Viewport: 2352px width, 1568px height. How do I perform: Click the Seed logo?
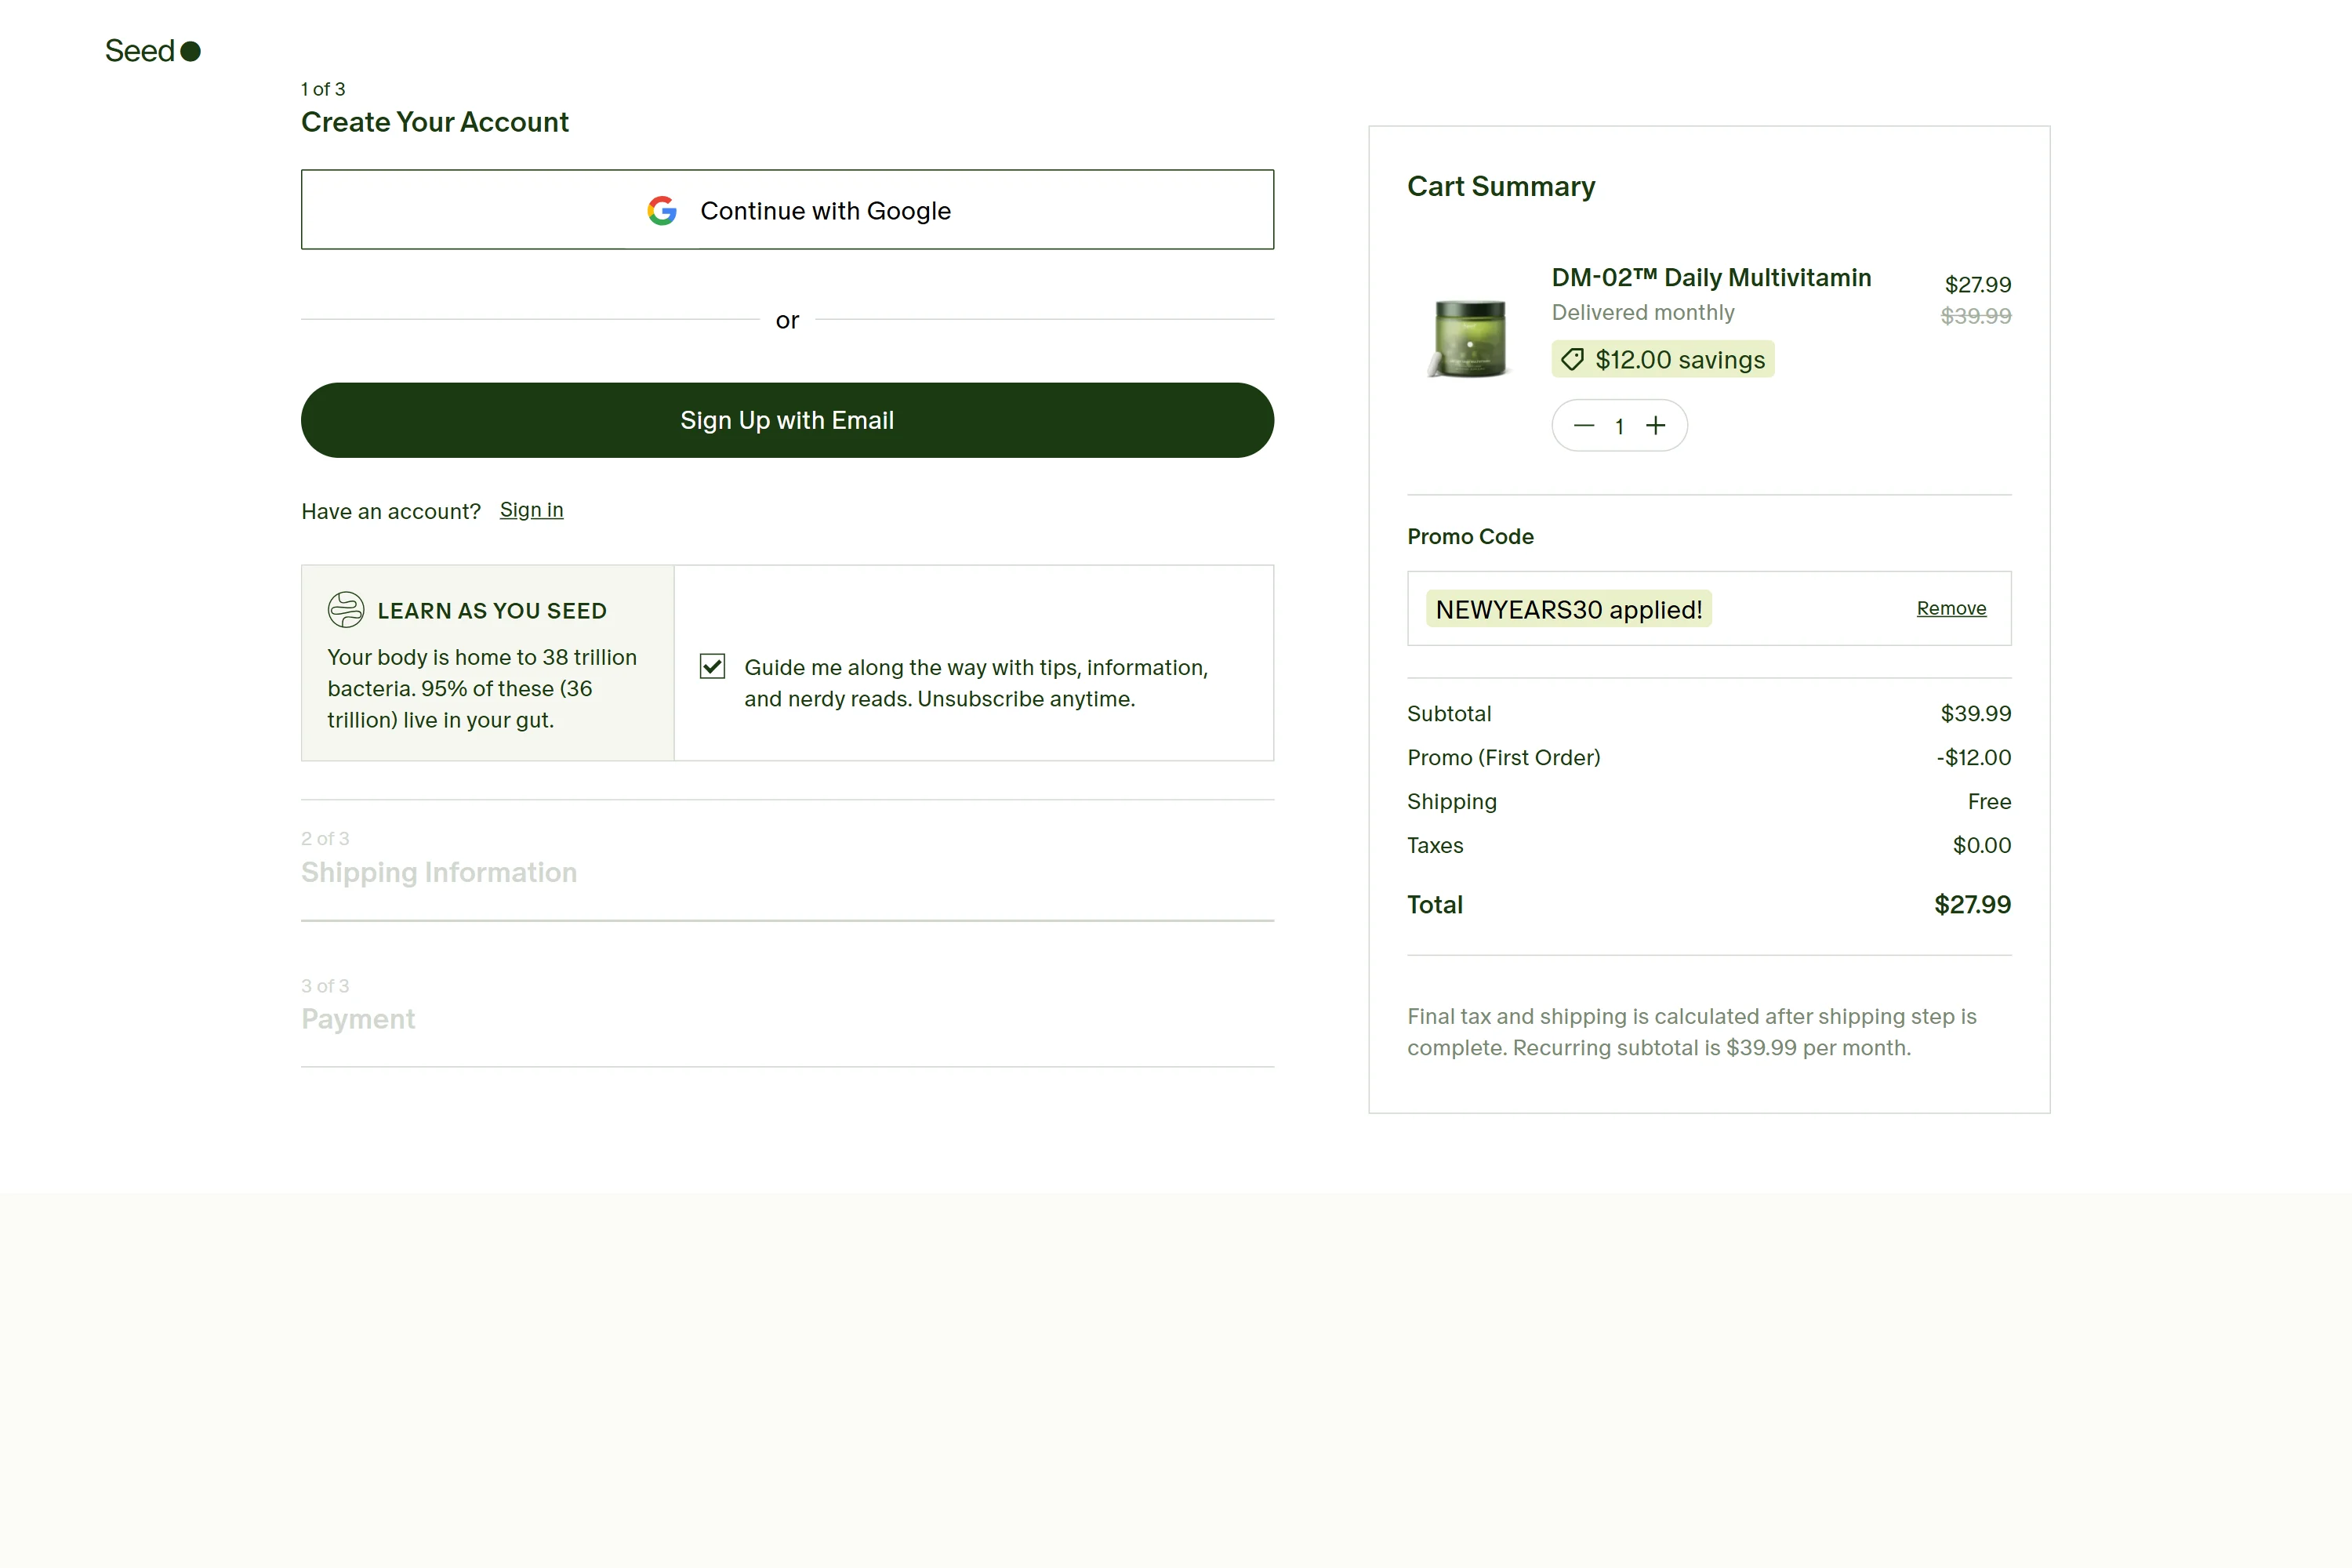coord(153,51)
